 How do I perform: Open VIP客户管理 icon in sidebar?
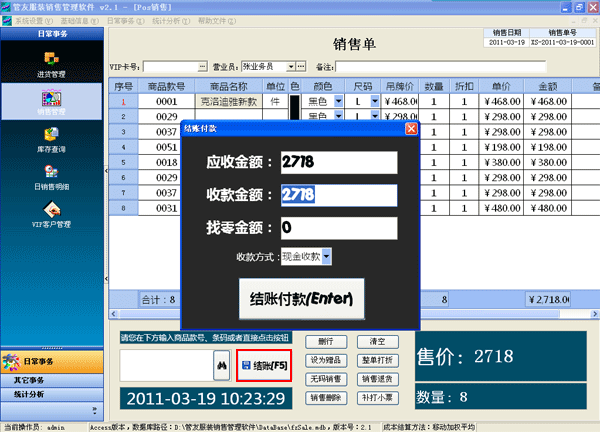tap(51, 215)
